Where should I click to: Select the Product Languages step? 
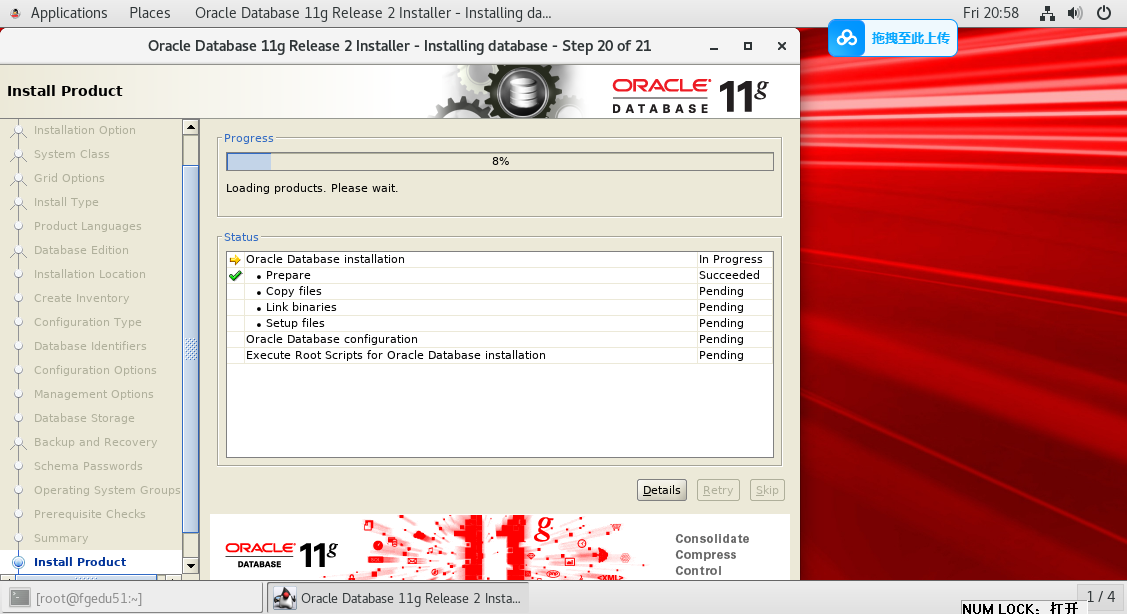pos(88,226)
